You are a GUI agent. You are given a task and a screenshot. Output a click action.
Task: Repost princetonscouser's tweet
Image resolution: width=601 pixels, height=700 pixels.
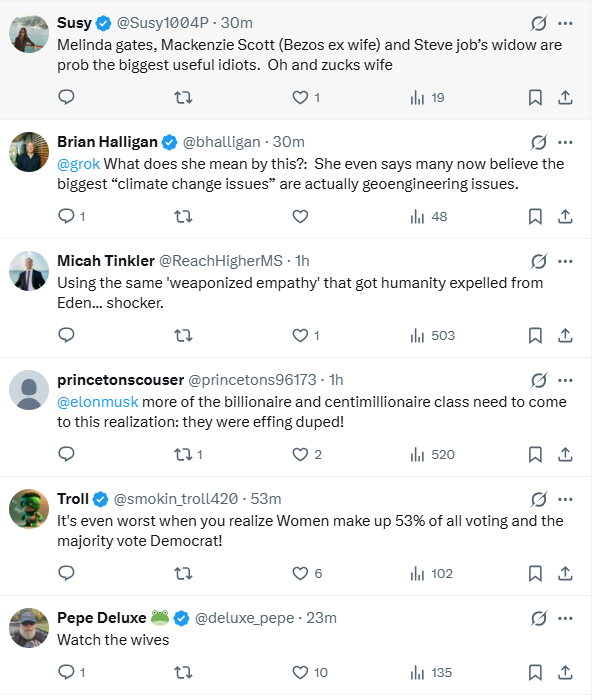click(184, 454)
